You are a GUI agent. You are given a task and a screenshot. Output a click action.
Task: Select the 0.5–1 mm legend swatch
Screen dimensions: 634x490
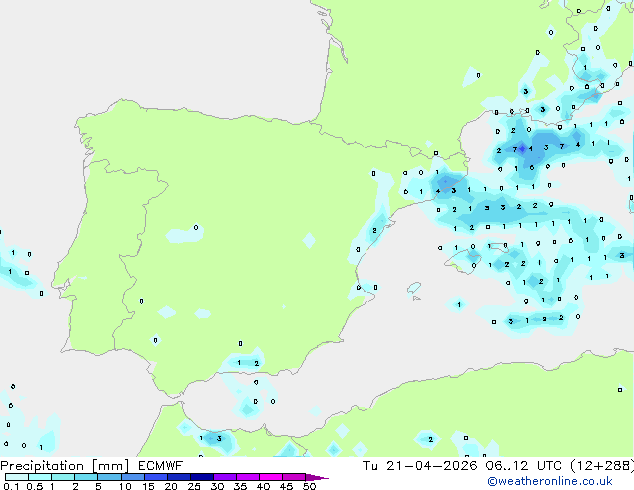click(40, 477)
